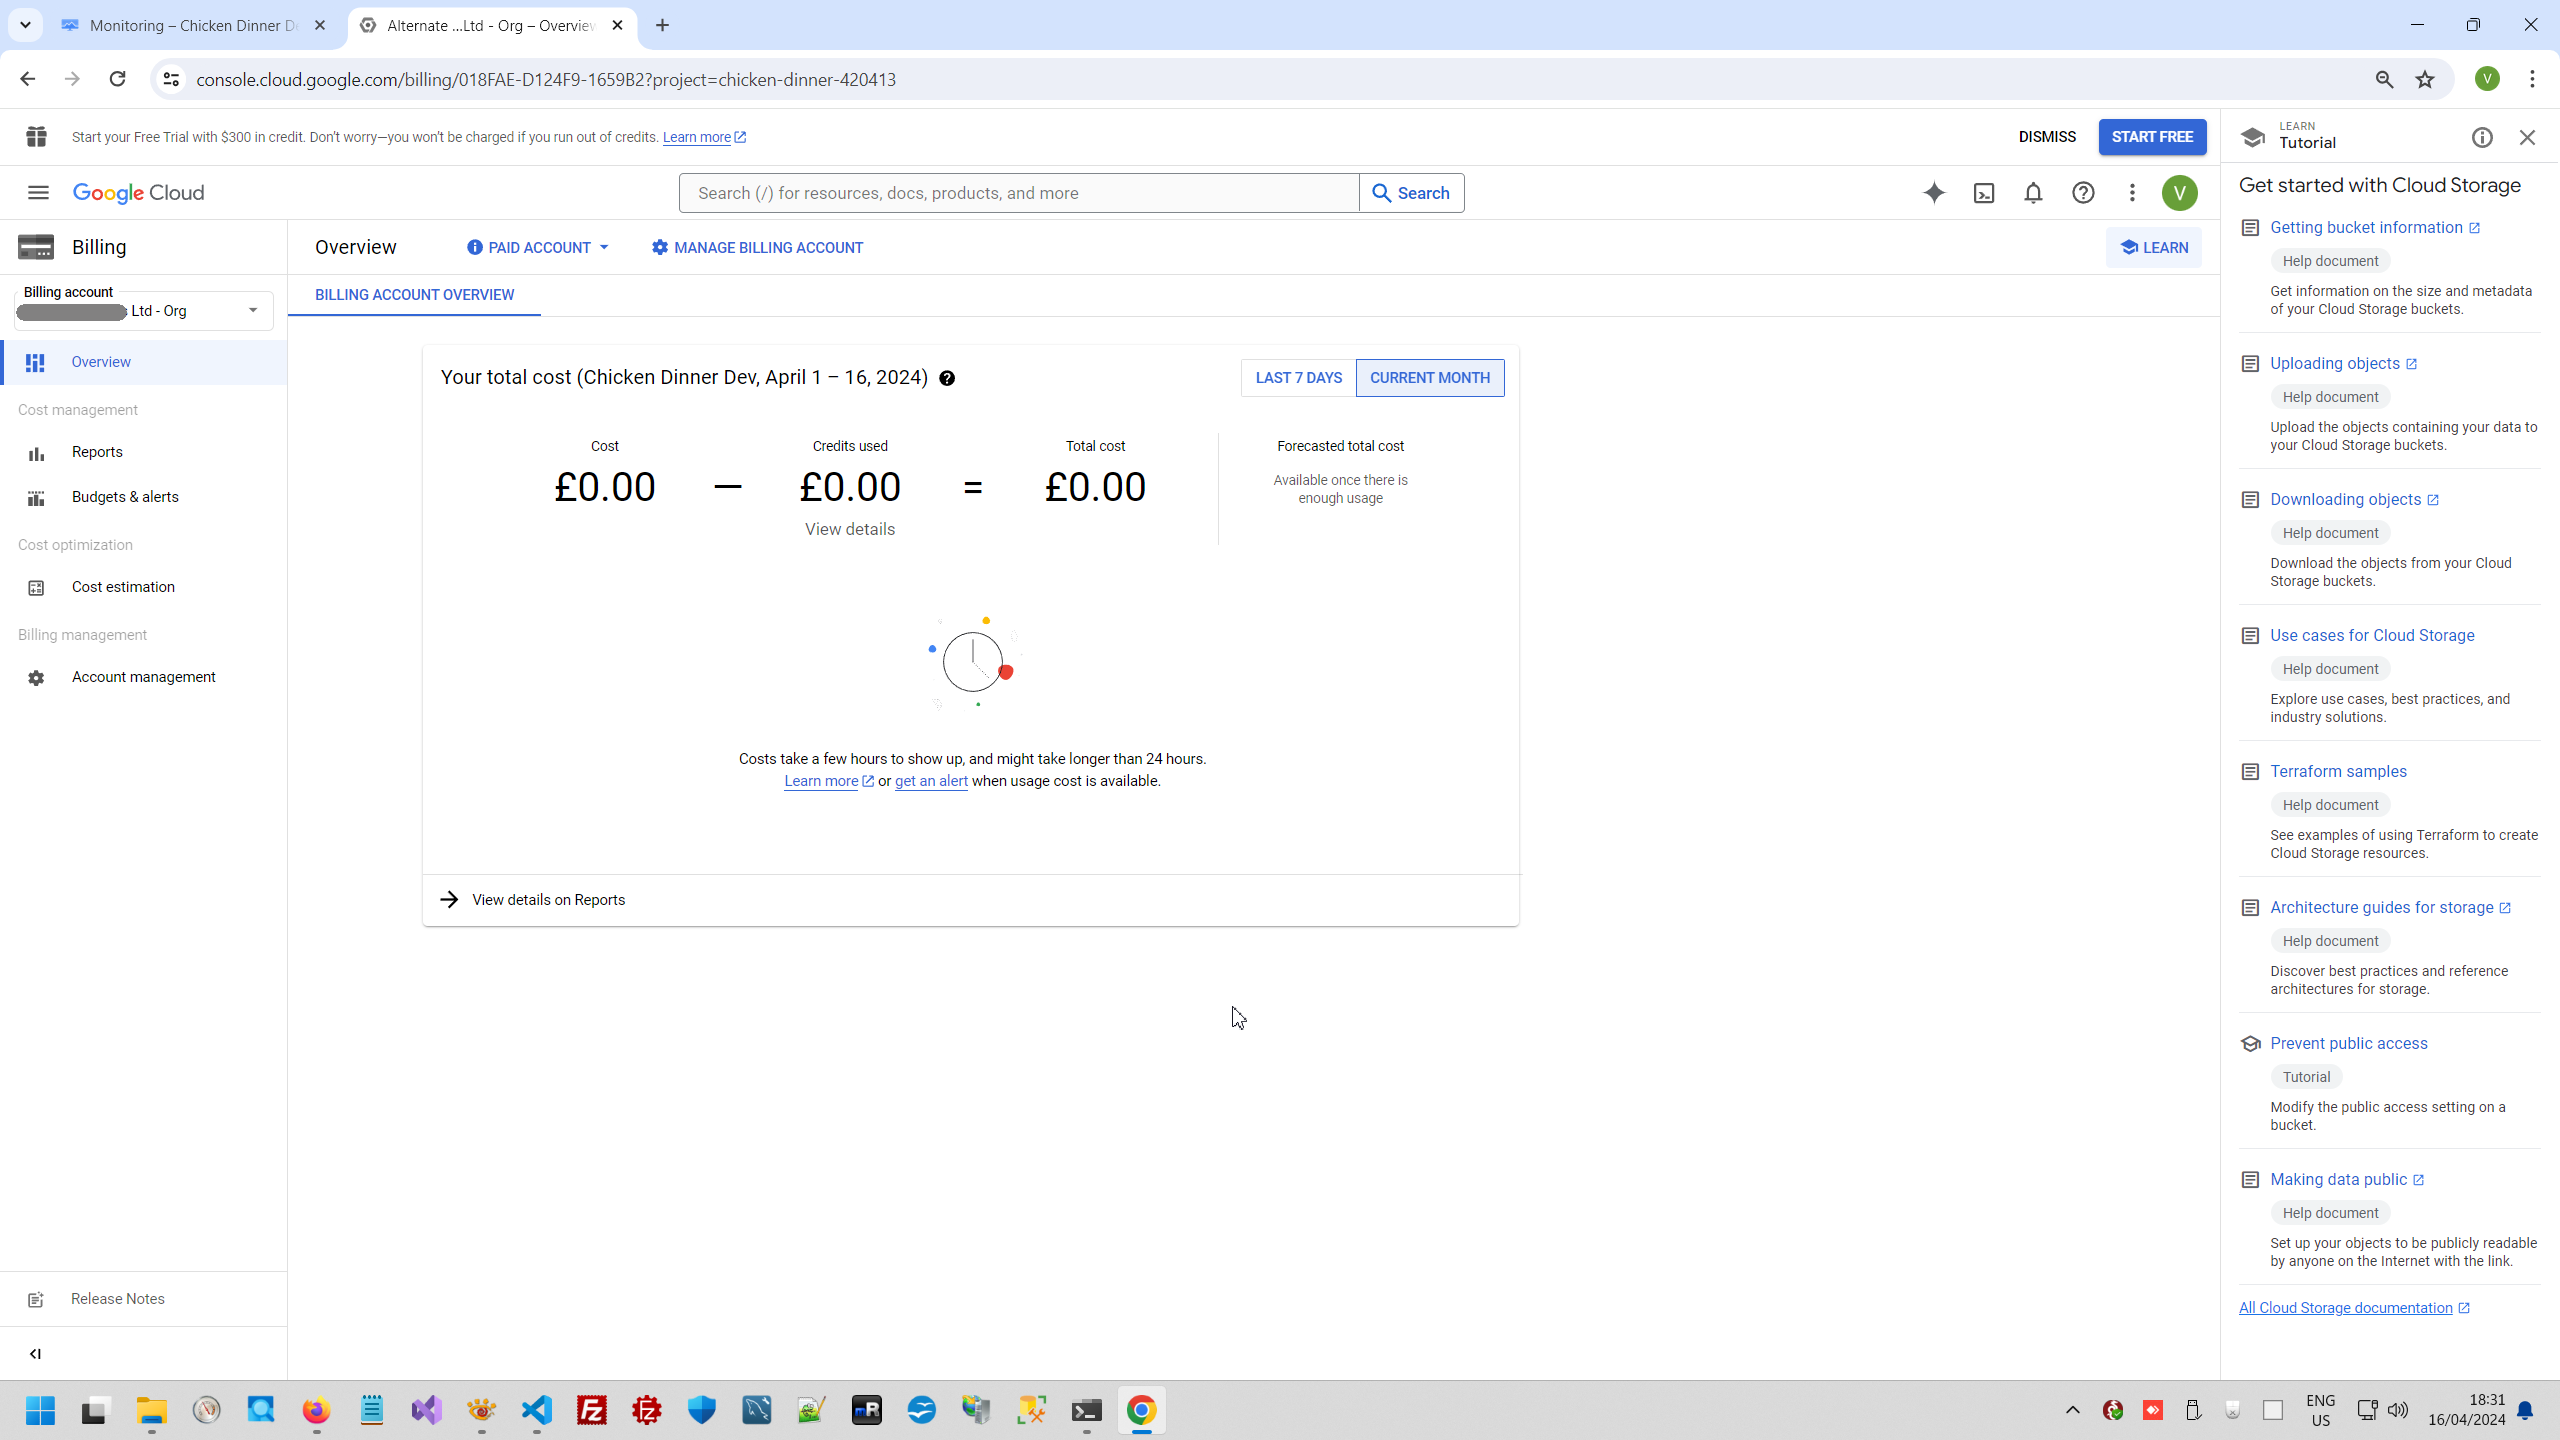This screenshot has height=1440, width=2560.
Task: Open the browser tab search dropdown
Action: coord(25,25)
